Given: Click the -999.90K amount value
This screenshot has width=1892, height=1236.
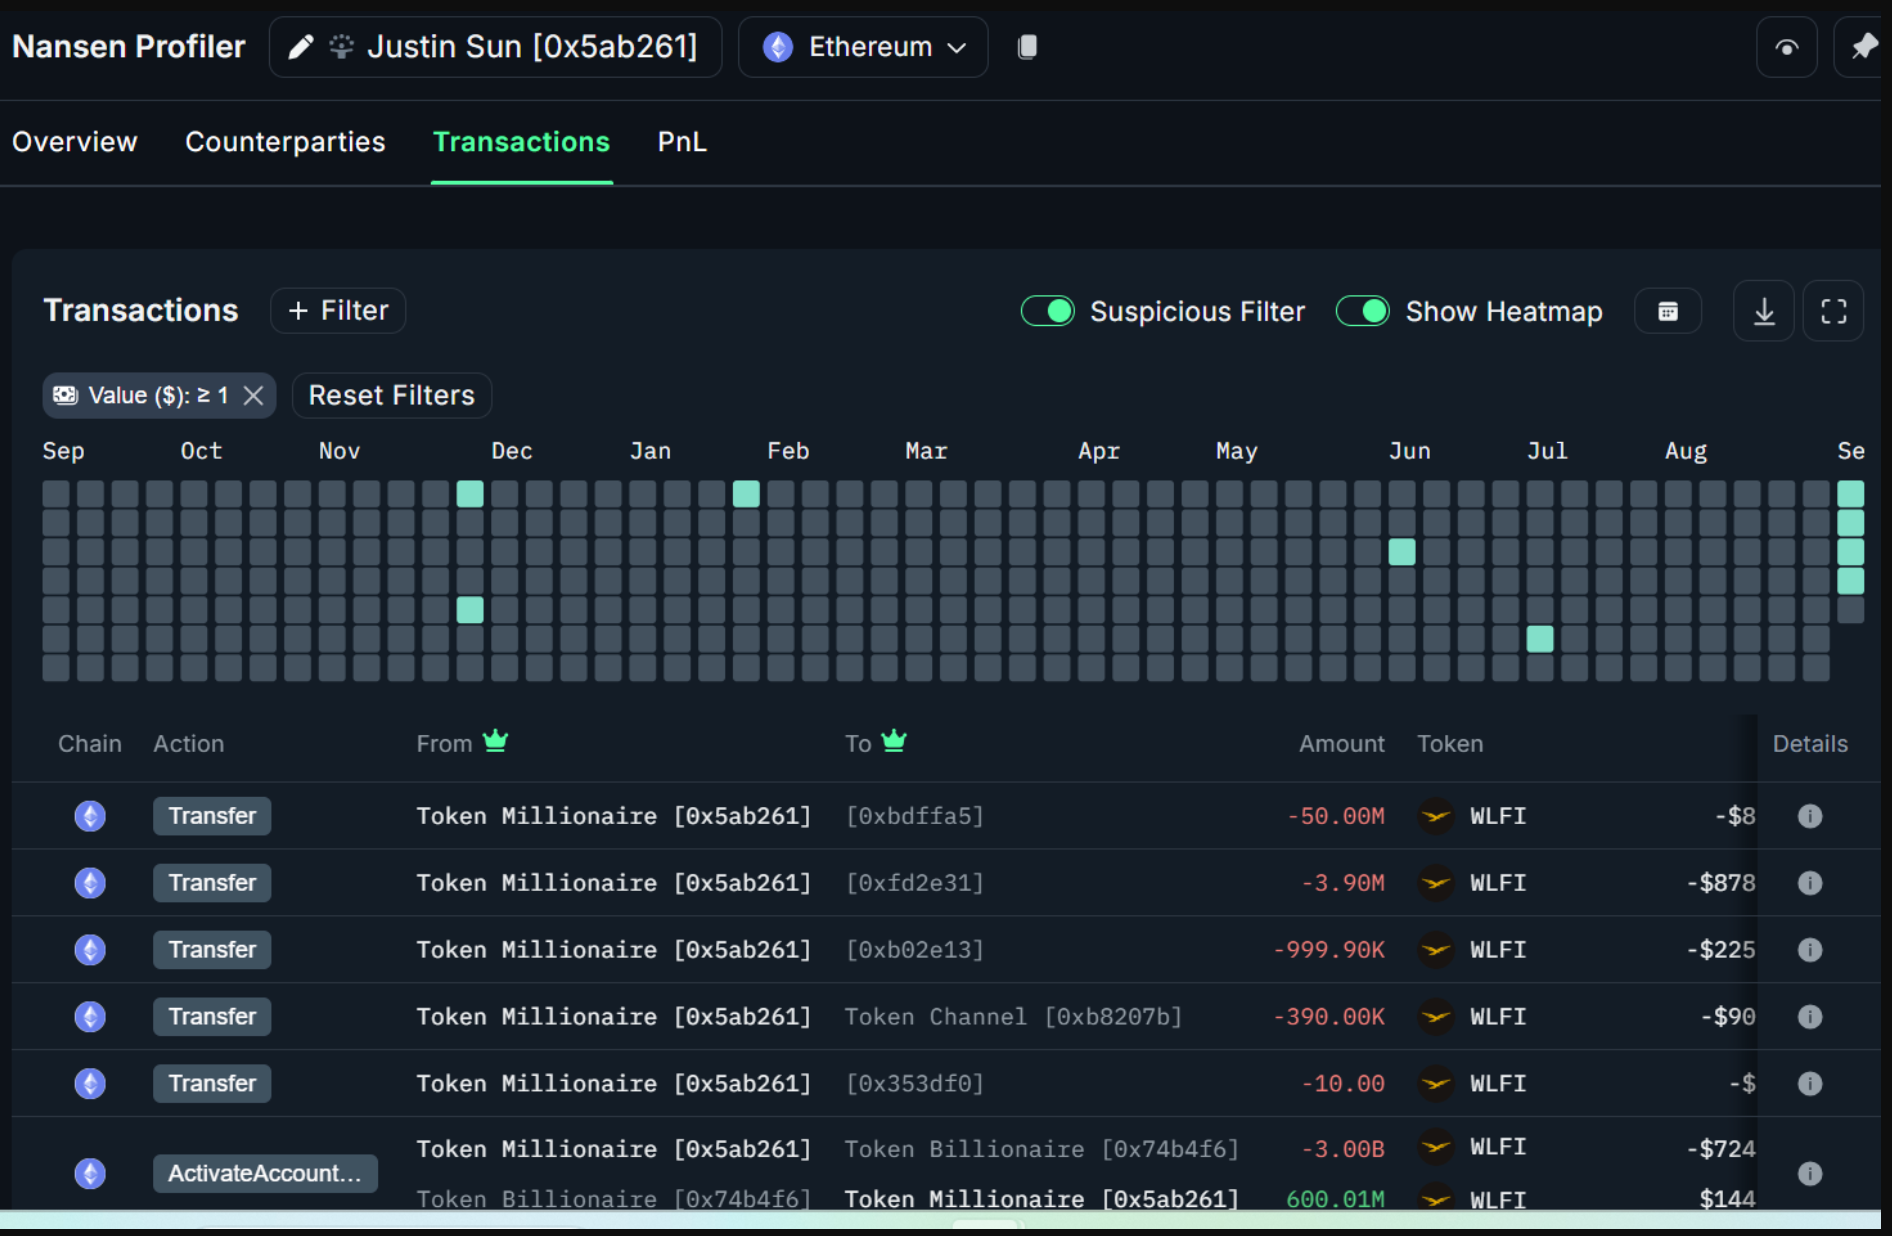Looking at the screenshot, I should (1329, 950).
